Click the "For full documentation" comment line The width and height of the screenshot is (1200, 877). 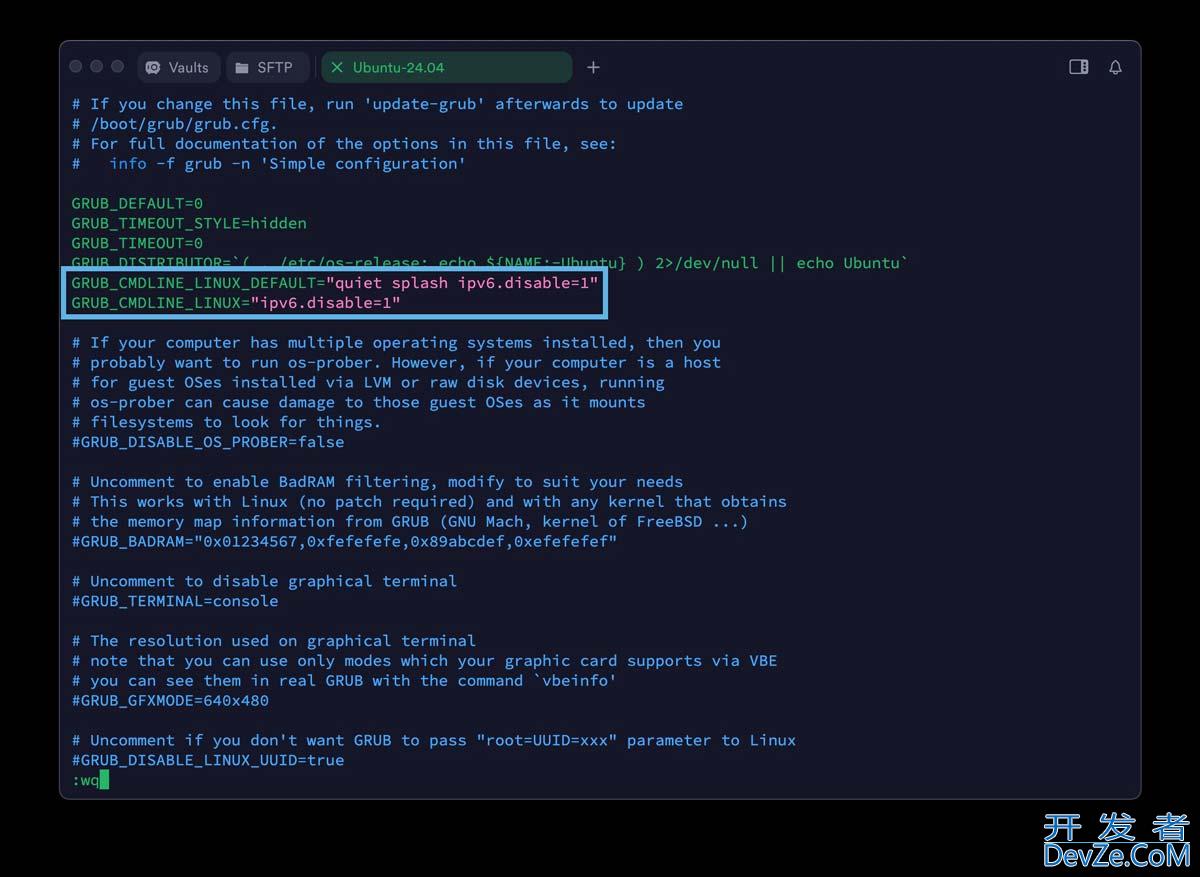[x=344, y=144]
